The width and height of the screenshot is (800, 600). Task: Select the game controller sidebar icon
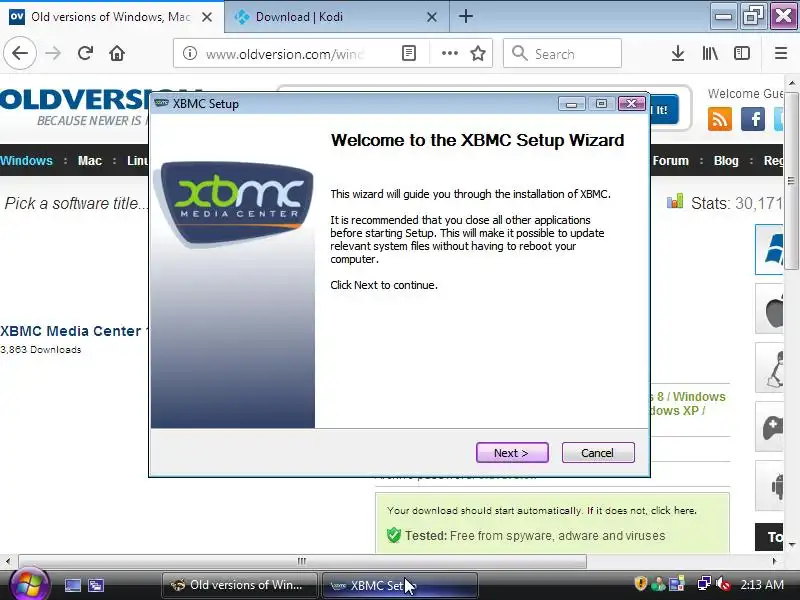click(x=770, y=427)
